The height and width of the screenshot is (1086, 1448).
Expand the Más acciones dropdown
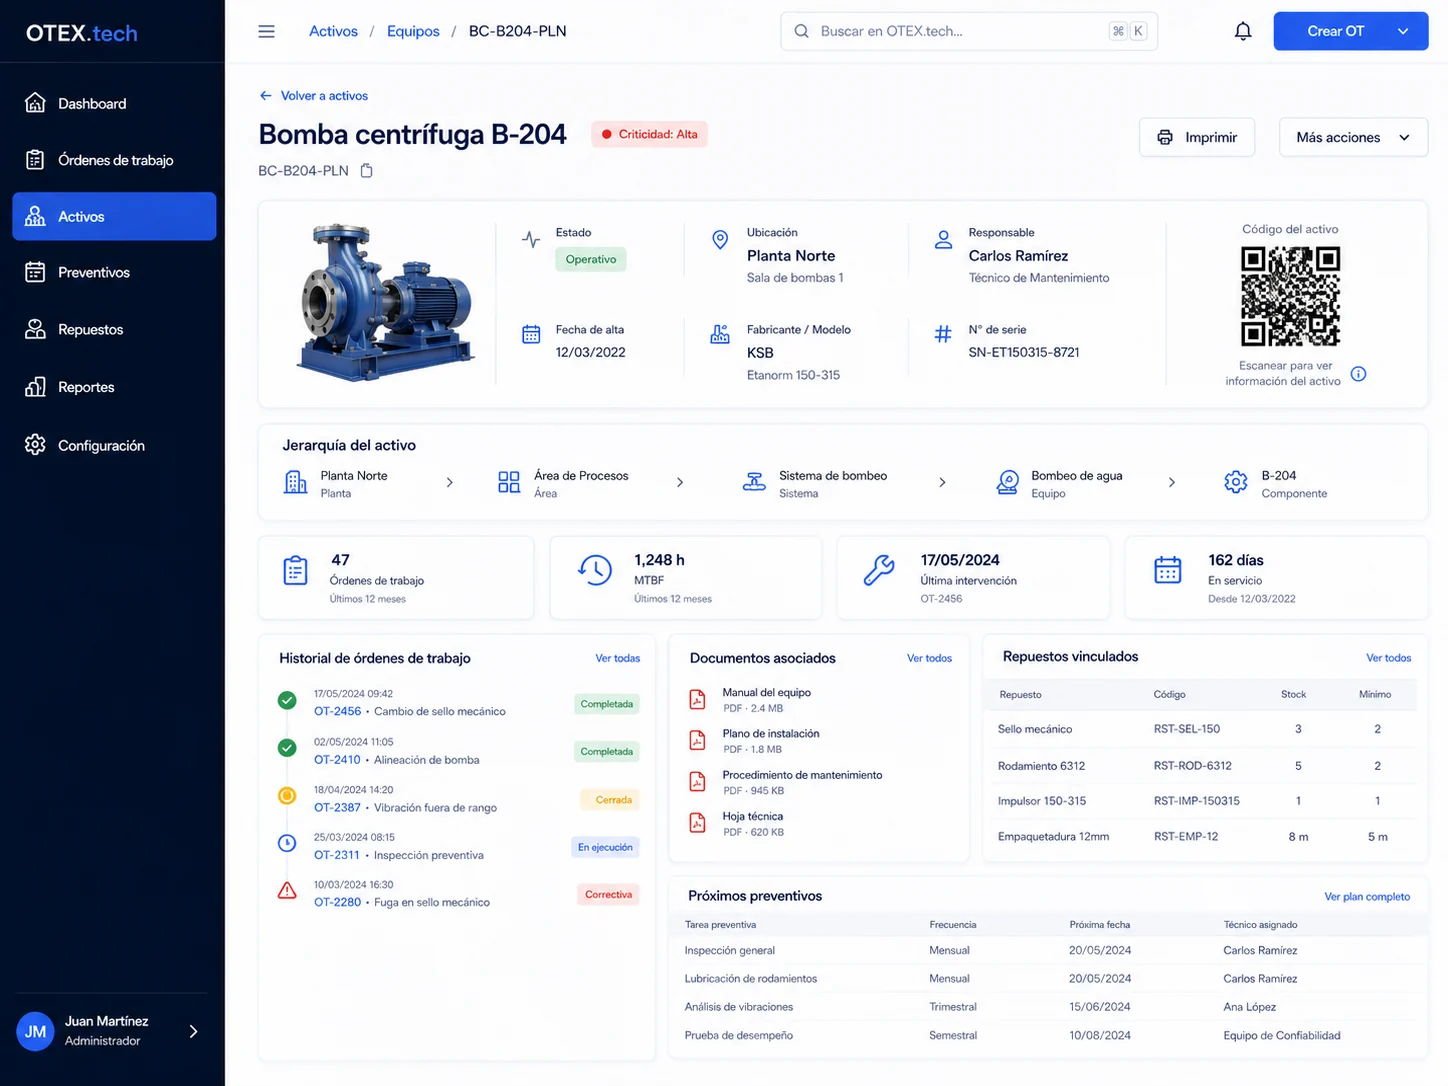pyautogui.click(x=1353, y=137)
